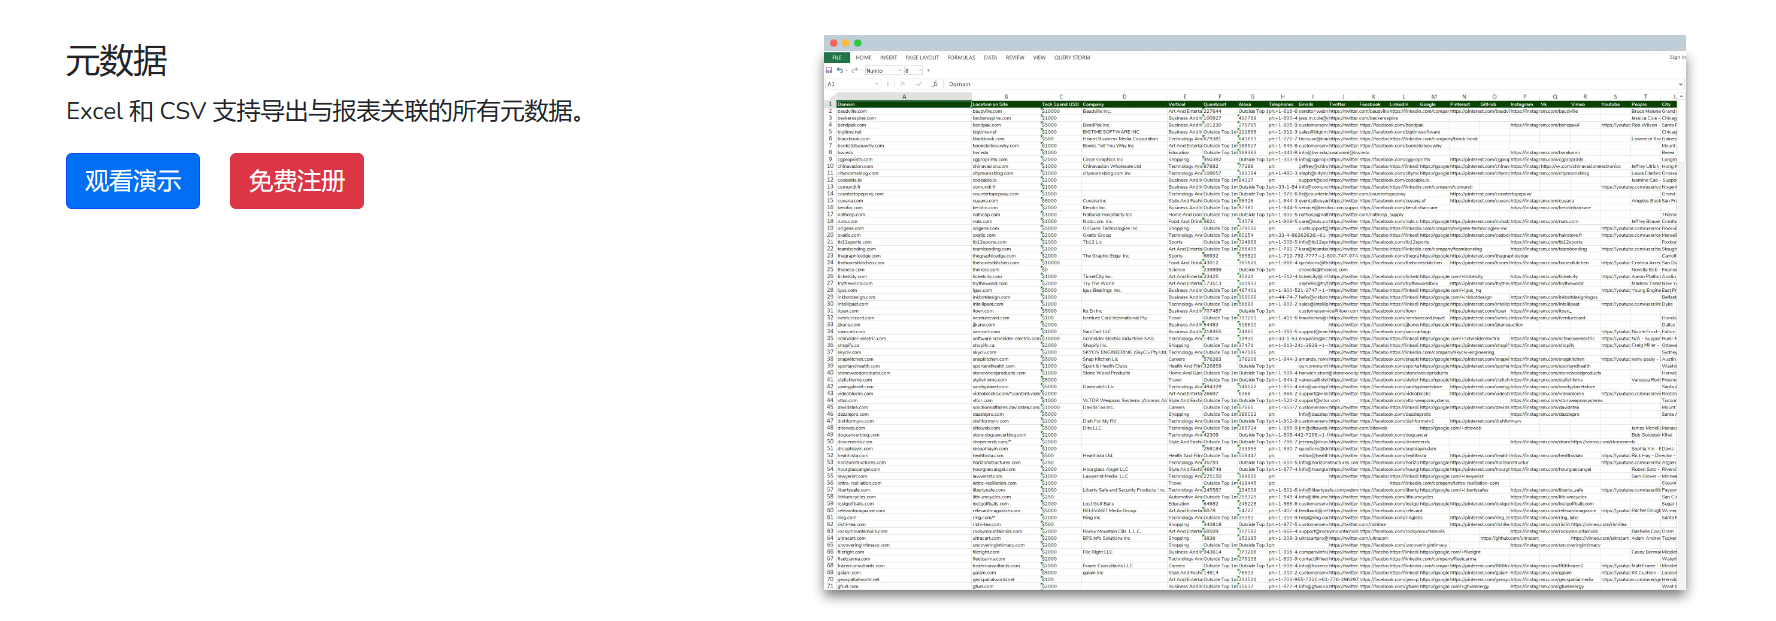Image resolution: width=1776 pixels, height=621 pixels.
Task: Switch to the INSERT ribbon tab
Action: (x=888, y=57)
